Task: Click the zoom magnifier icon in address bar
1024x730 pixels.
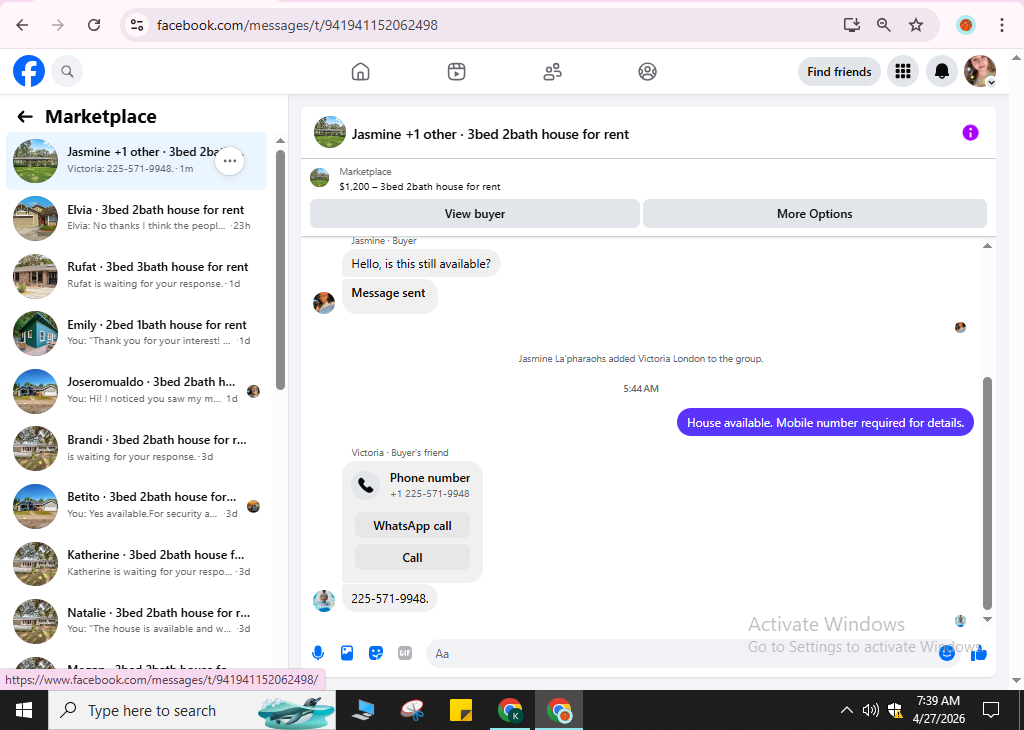Action: click(x=884, y=25)
